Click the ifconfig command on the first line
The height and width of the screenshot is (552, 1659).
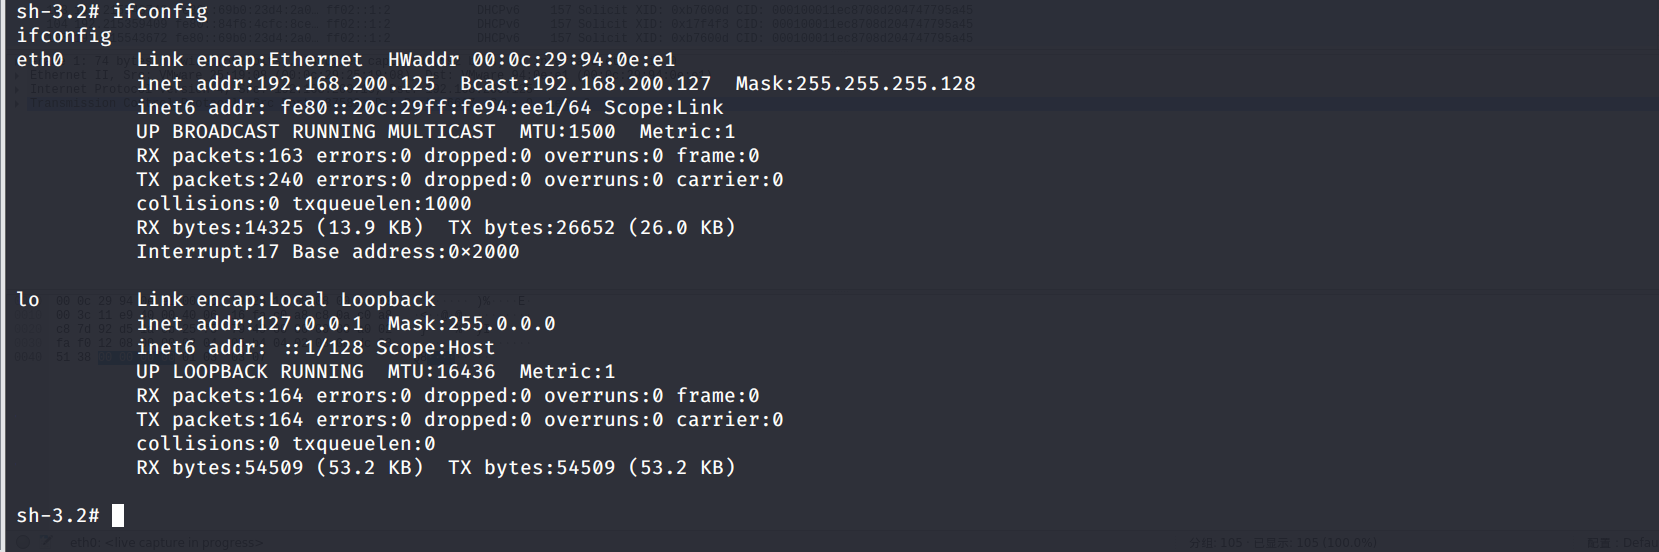click(x=160, y=12)
